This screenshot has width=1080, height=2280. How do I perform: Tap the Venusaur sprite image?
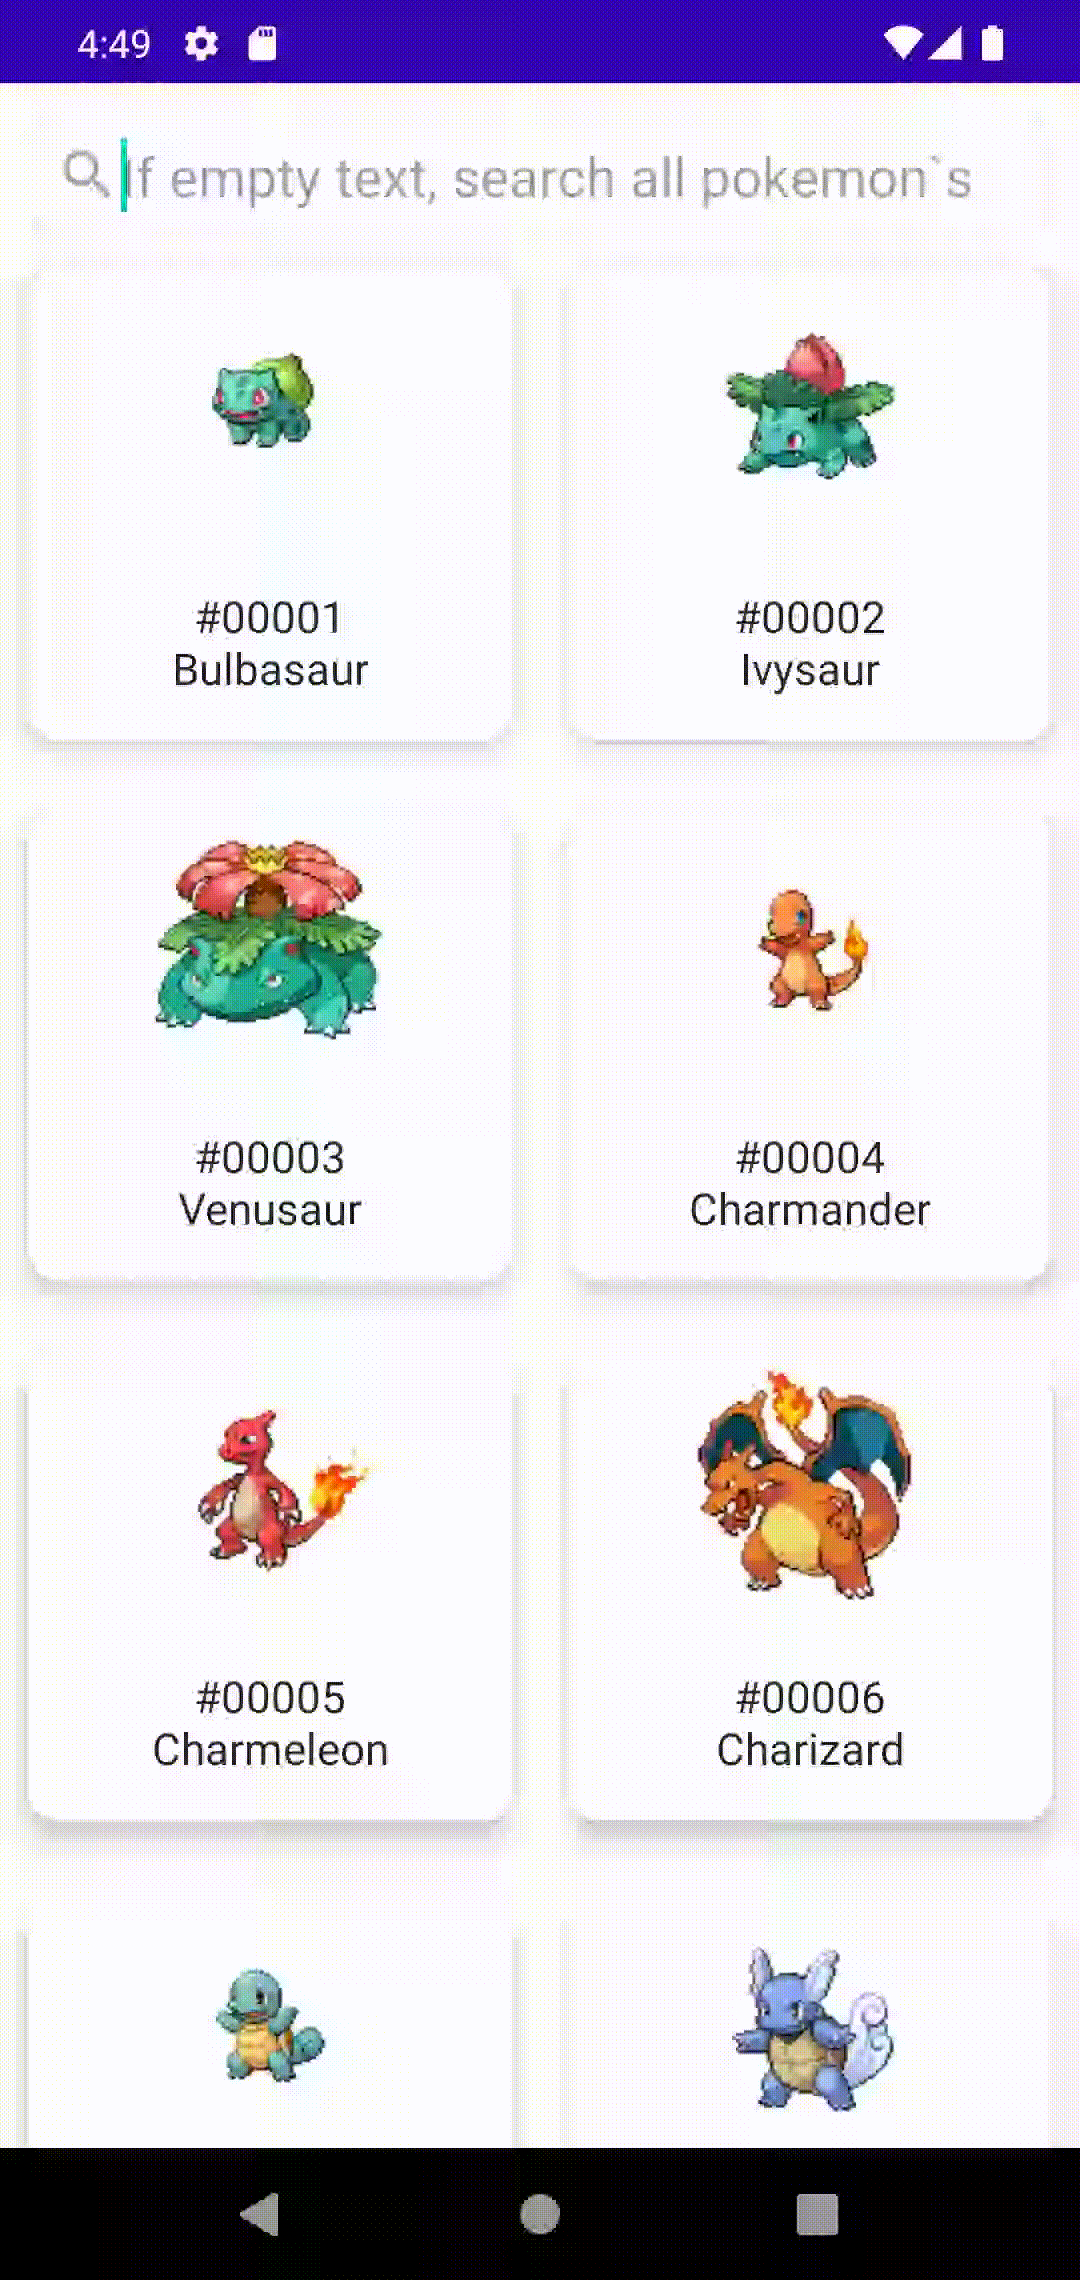268,938
